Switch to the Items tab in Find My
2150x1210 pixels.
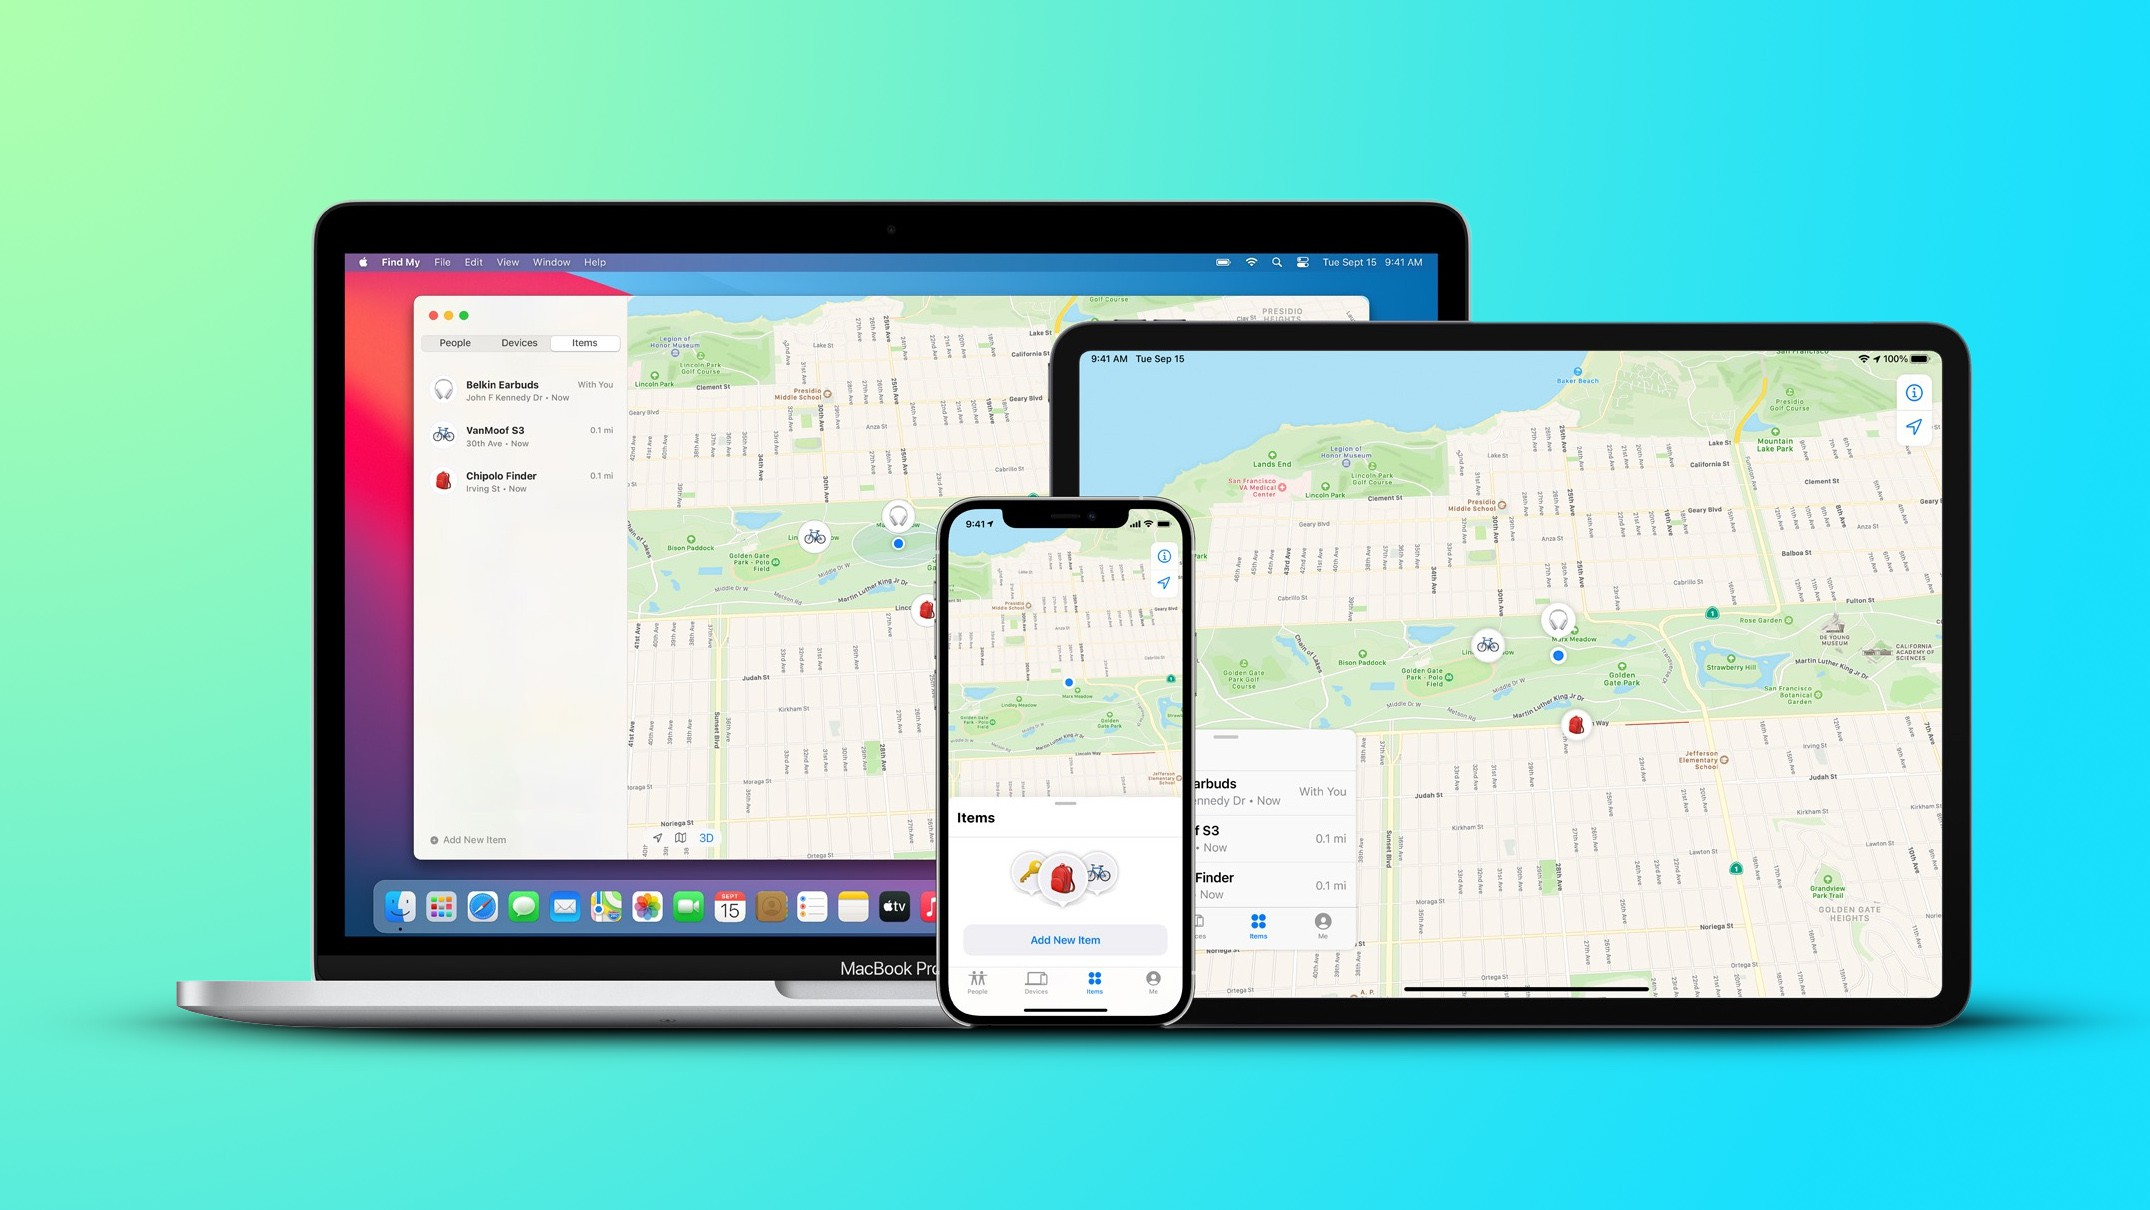point(583,343)
